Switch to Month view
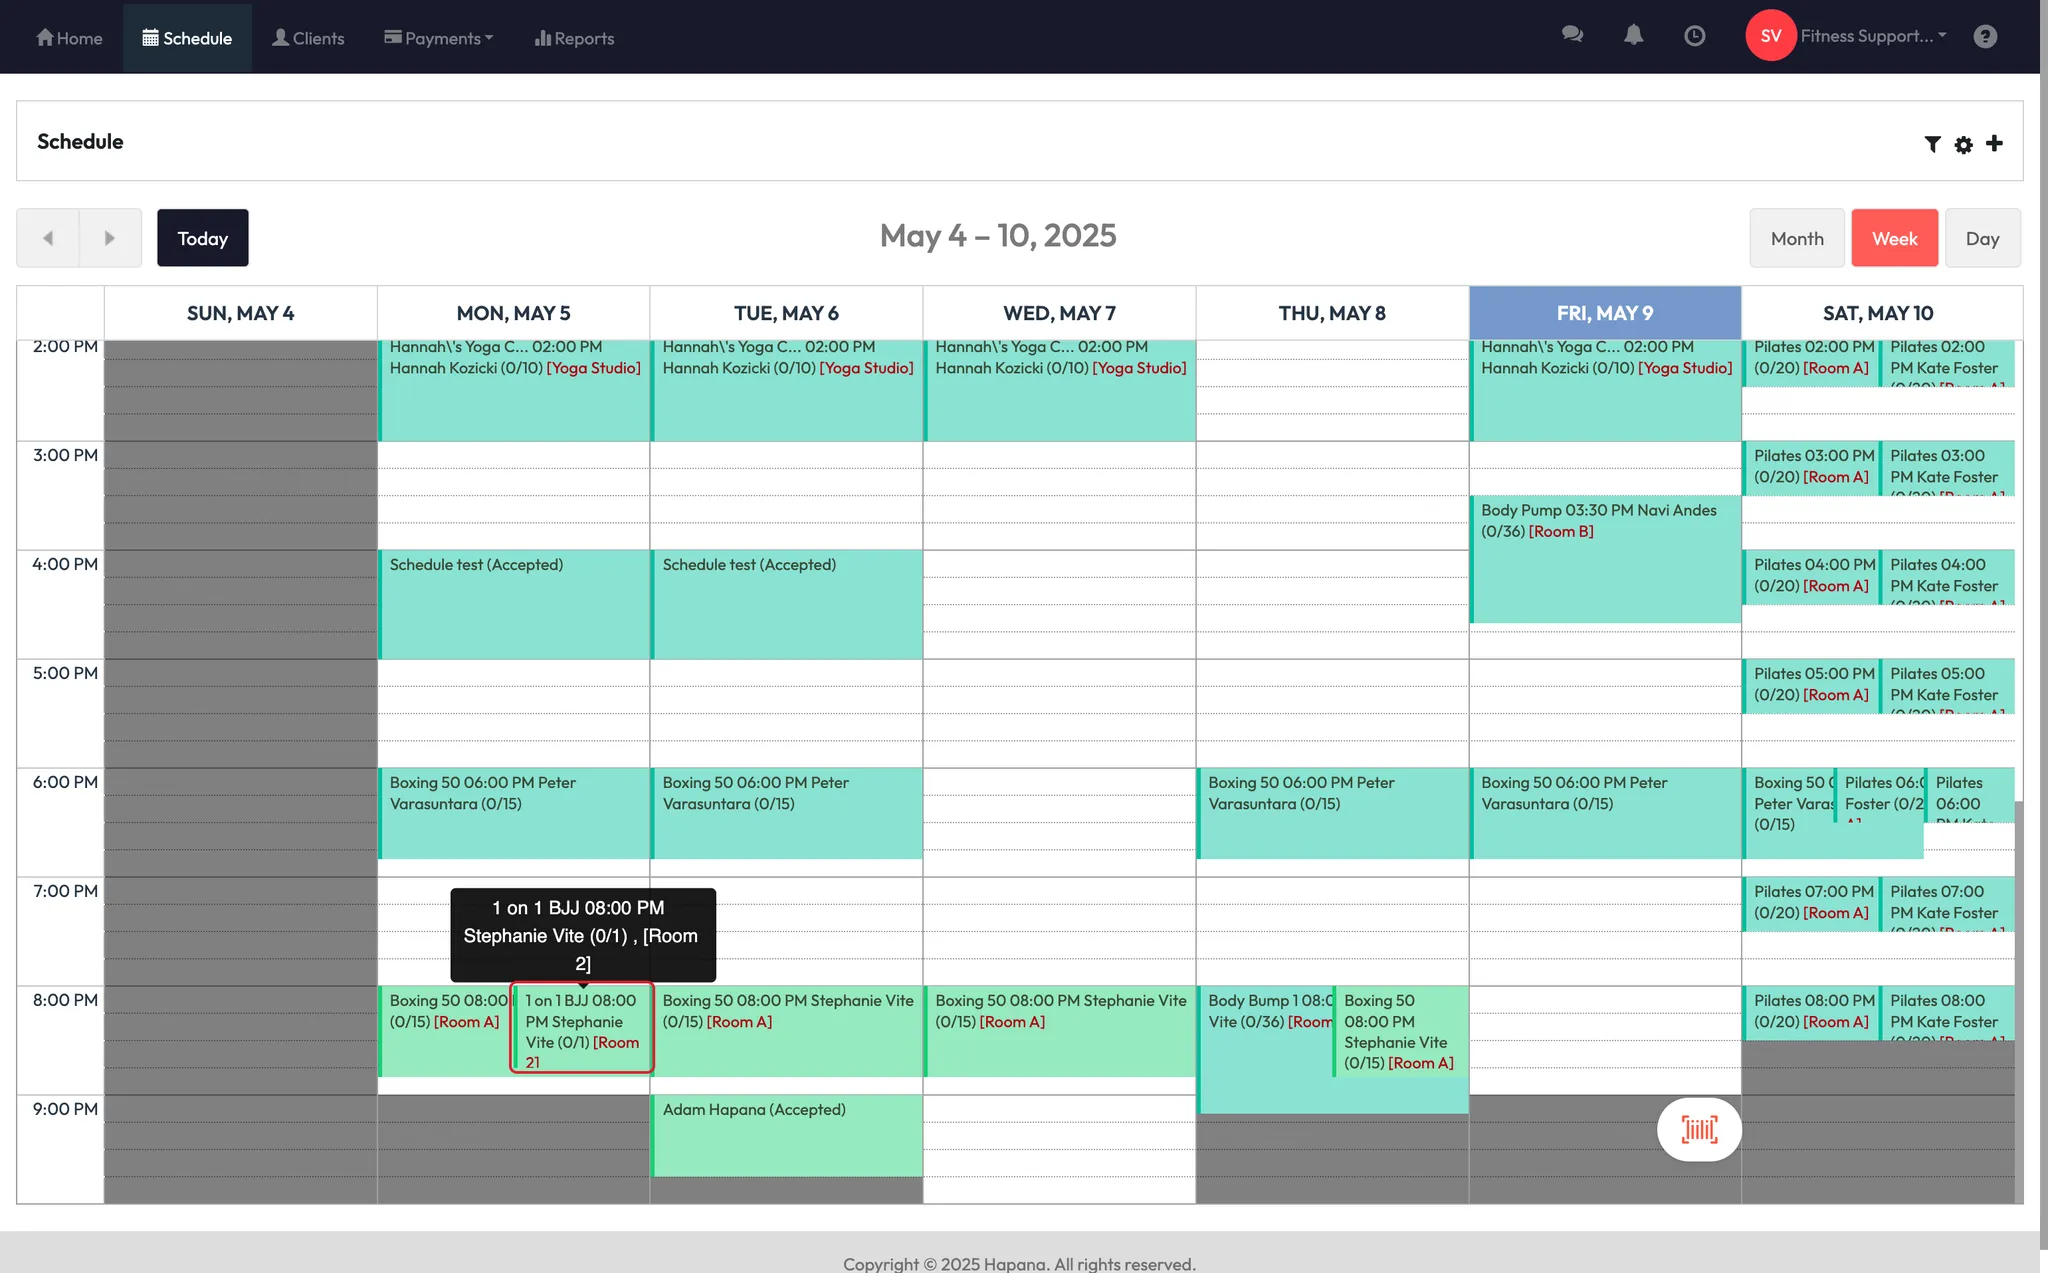Screen dimensions: 2048x1273 click(x=1796, y=238)
